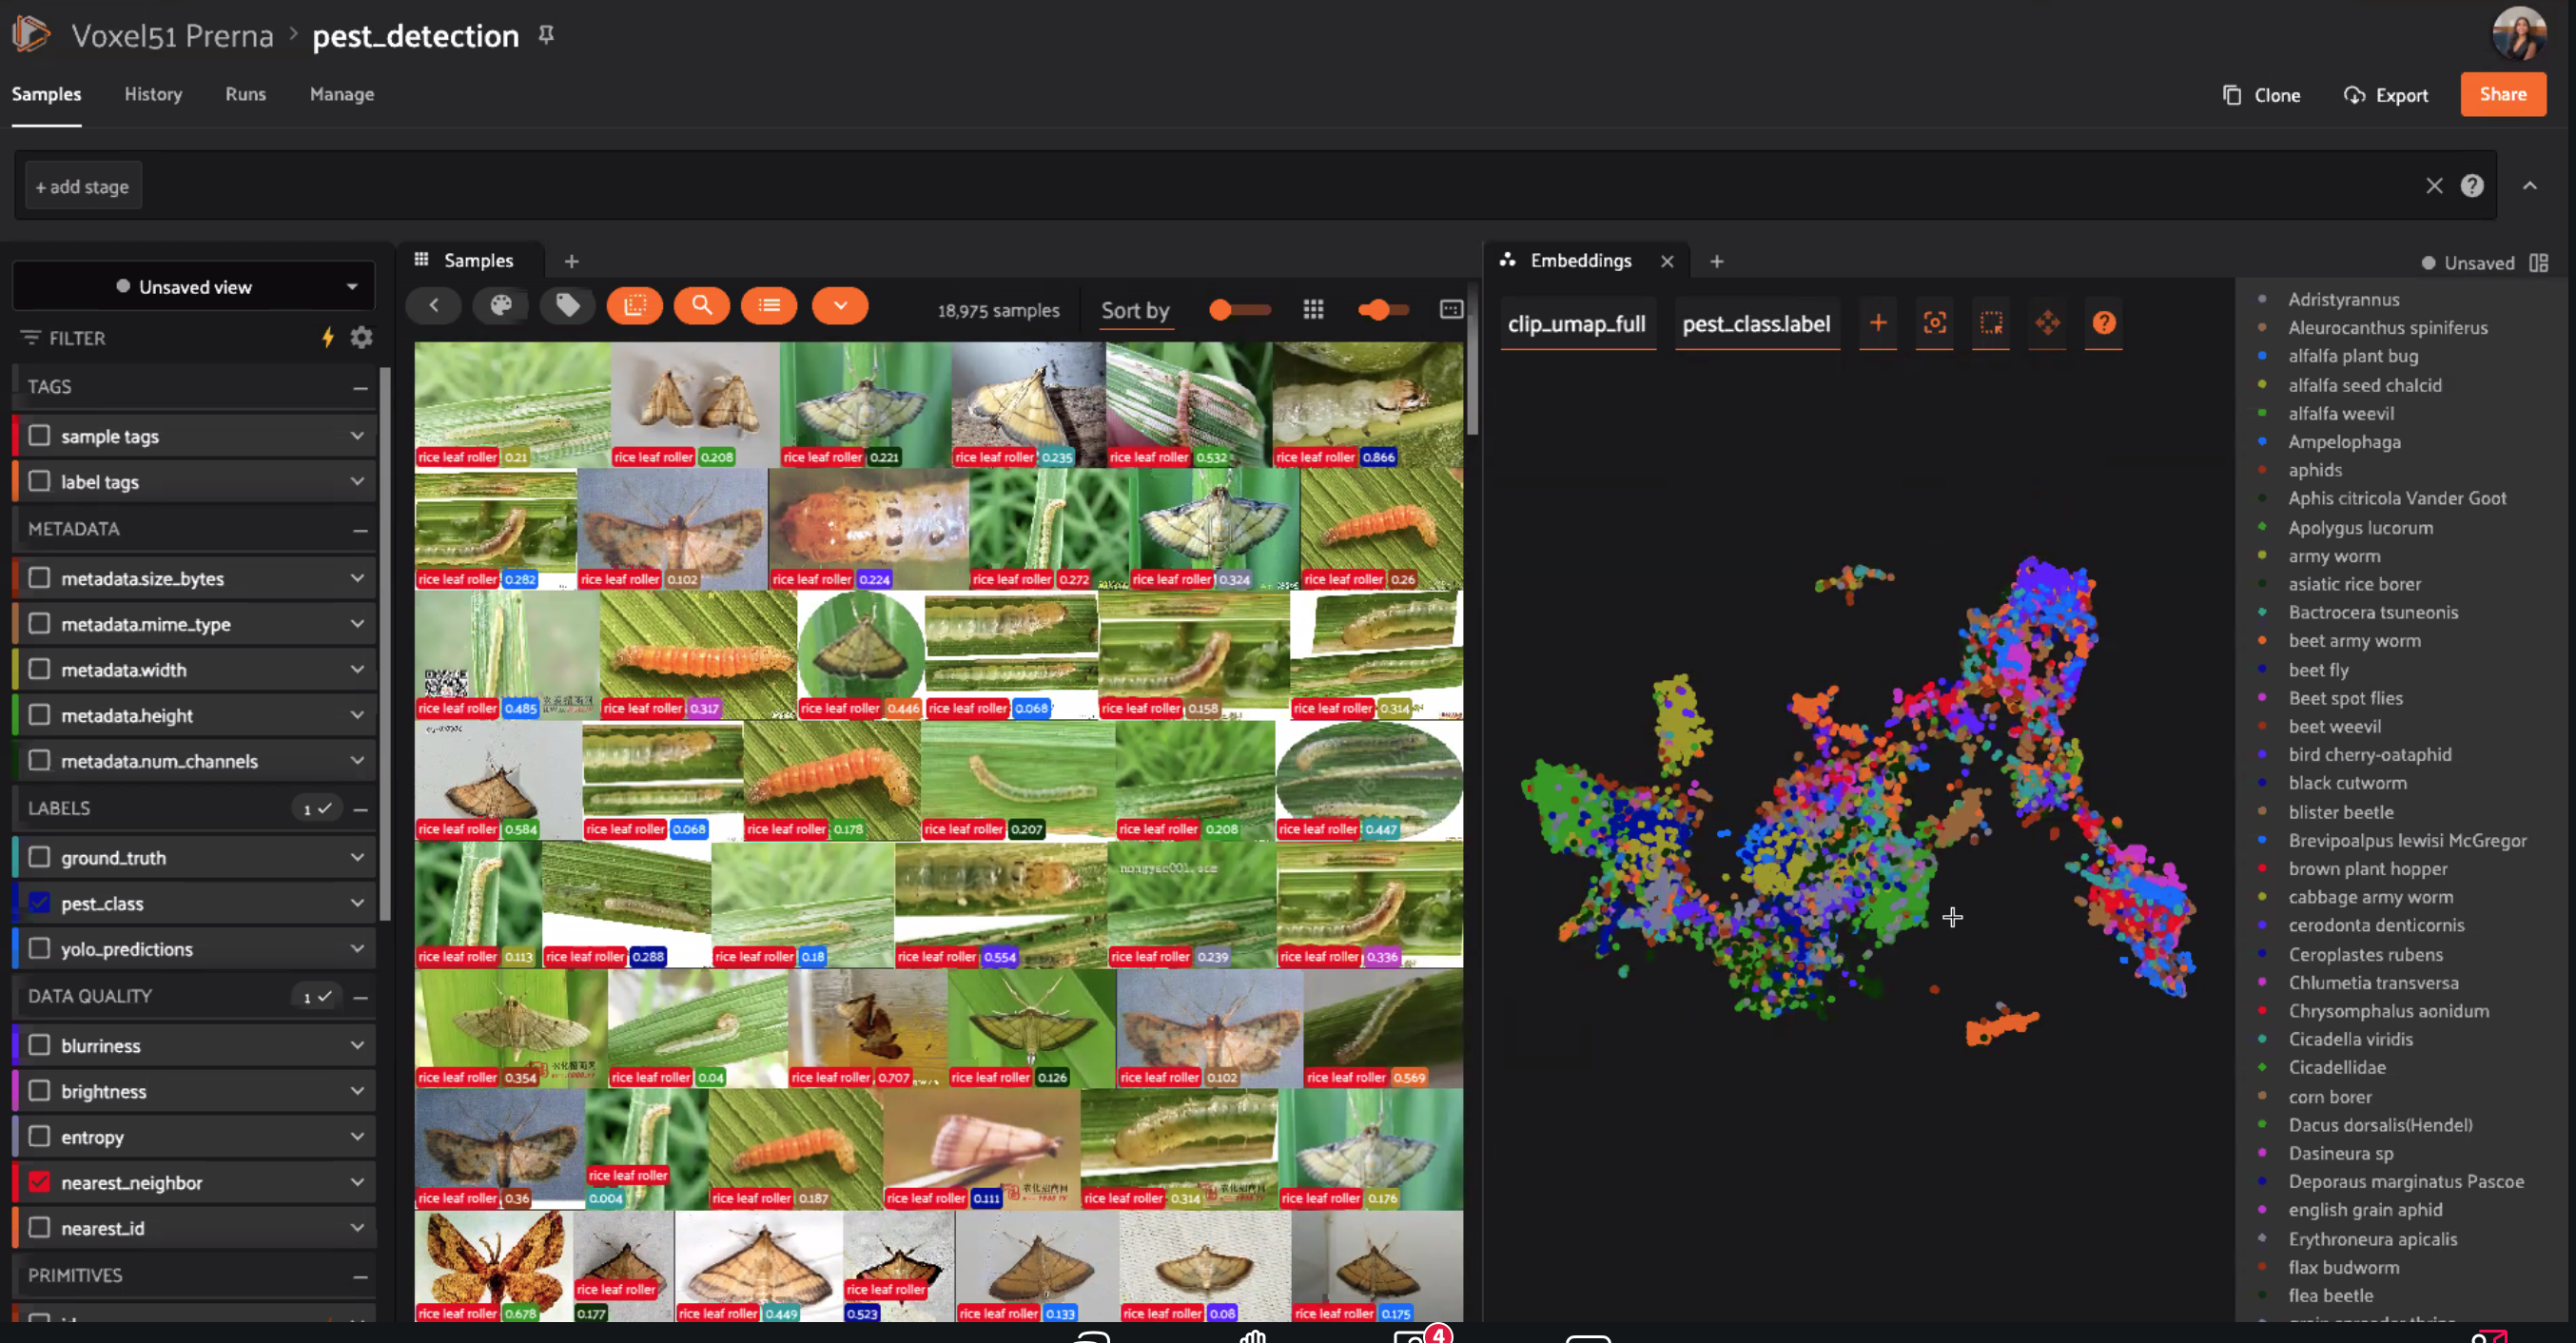
Task: Switch to the History tab
Action: pos(153,94)
